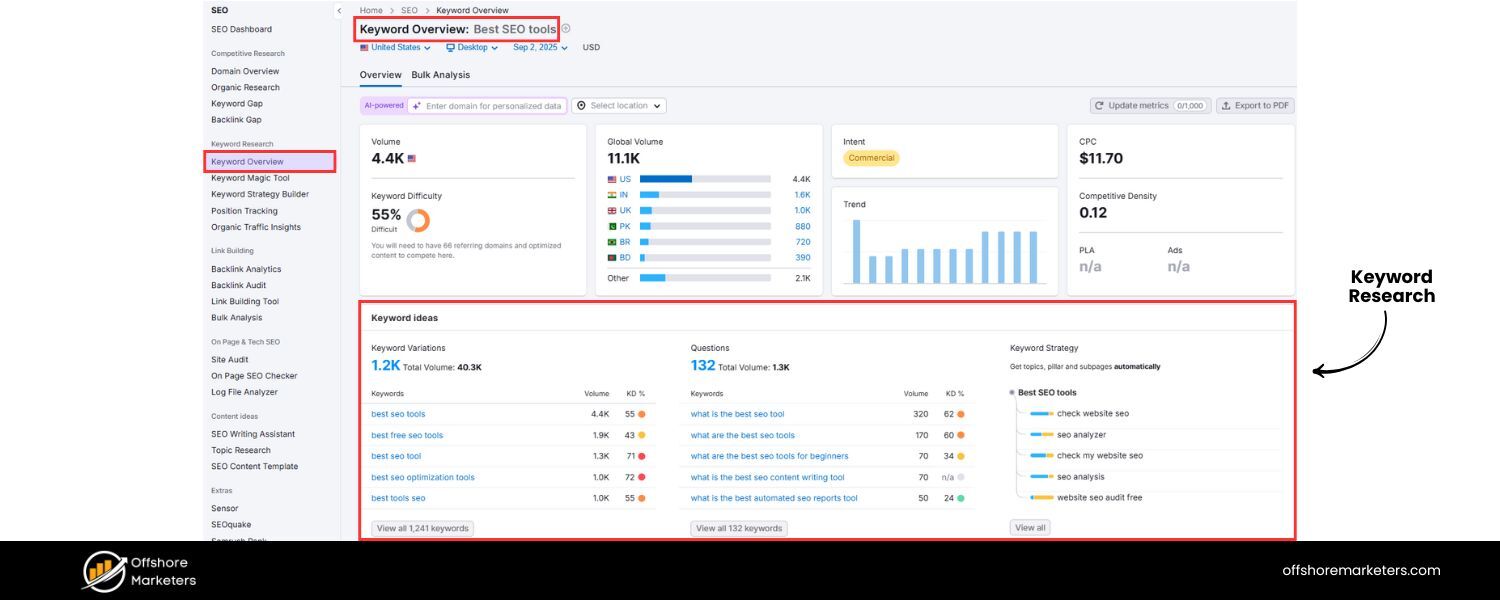
Task: Collapse the left SEO tools sidebar
Action: pos(339,10)
